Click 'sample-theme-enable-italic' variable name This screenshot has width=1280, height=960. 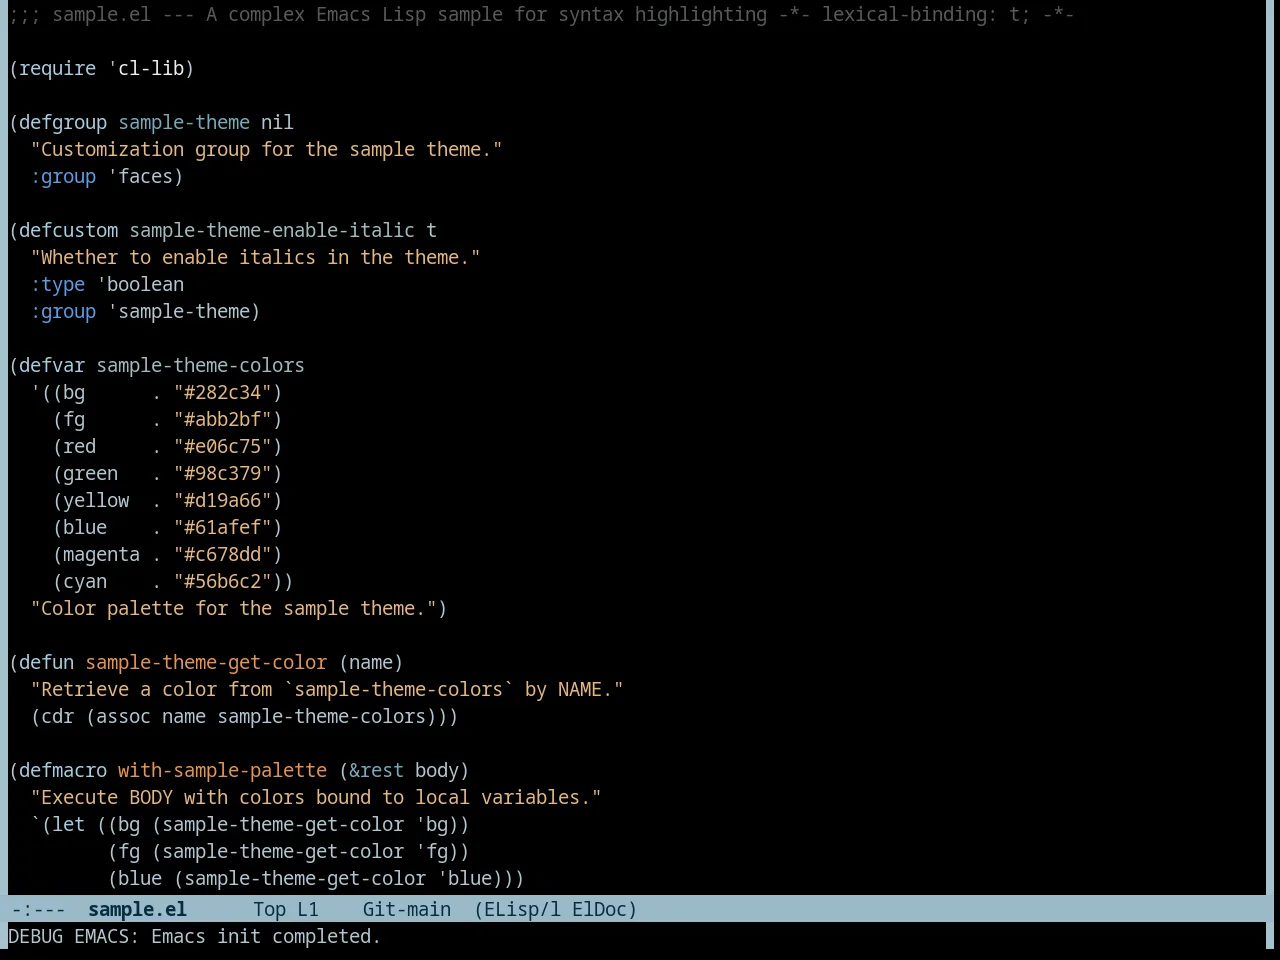(272, 230)
